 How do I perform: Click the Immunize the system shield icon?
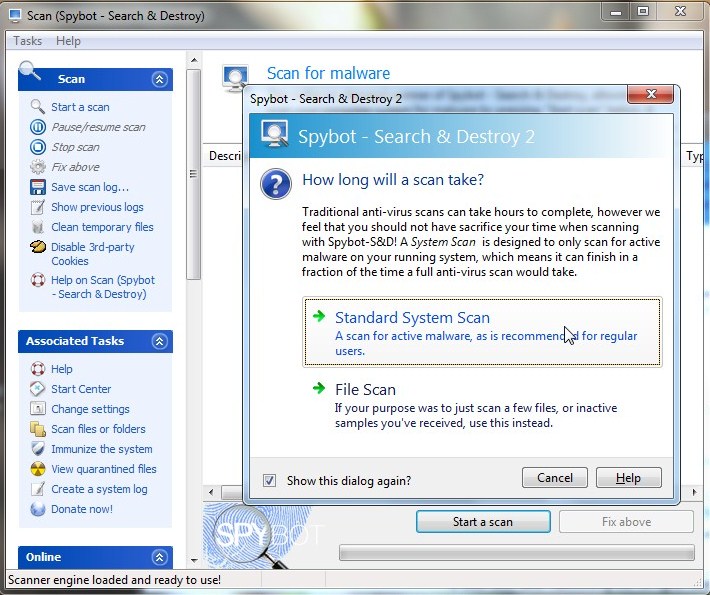(38, 449)
